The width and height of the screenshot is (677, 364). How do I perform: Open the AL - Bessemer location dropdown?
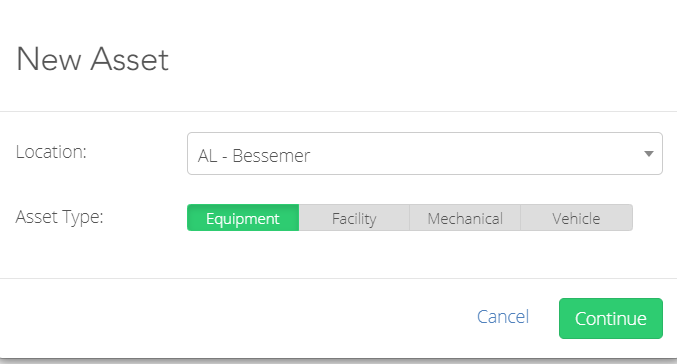click(x=425, y=154)
